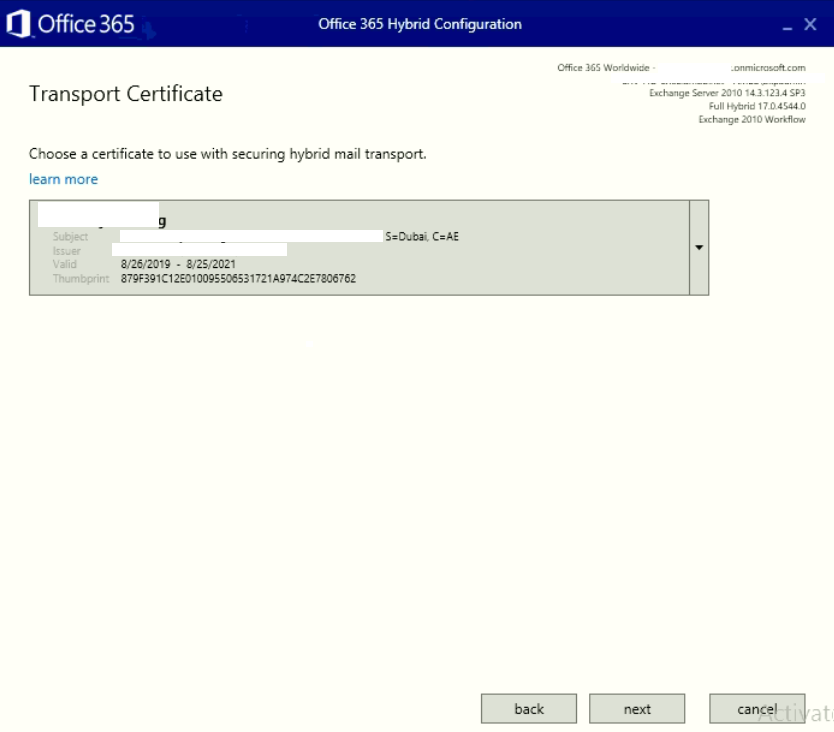This screenshot has width=834, height=732.
Task: Click the Thumbprint field label
Action: click(81, 279)
